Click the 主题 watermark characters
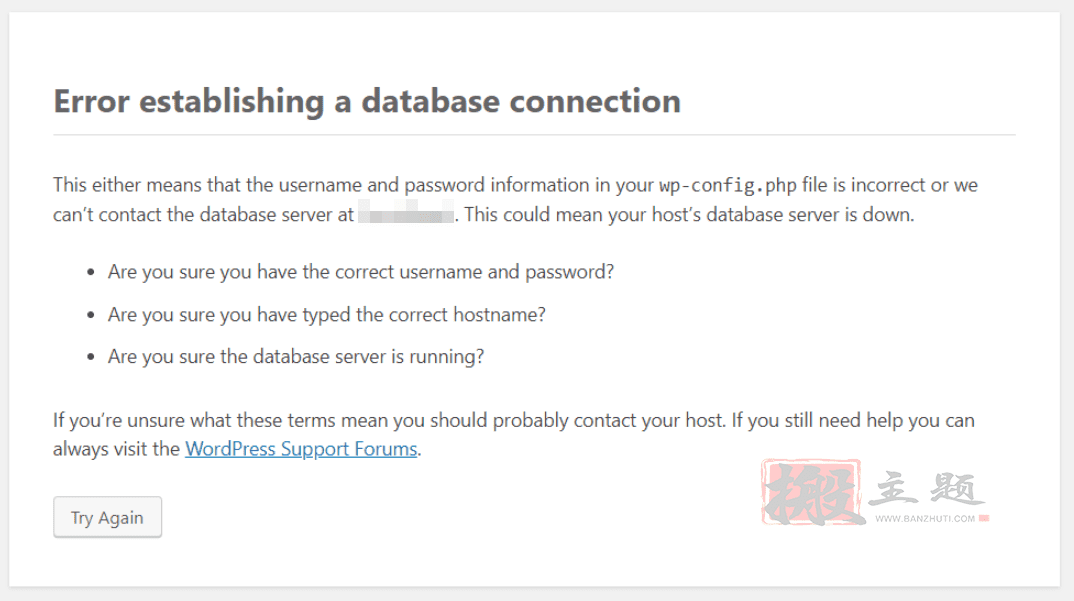This screenshot has width=1074, height=601. click(x=927, y=489)
